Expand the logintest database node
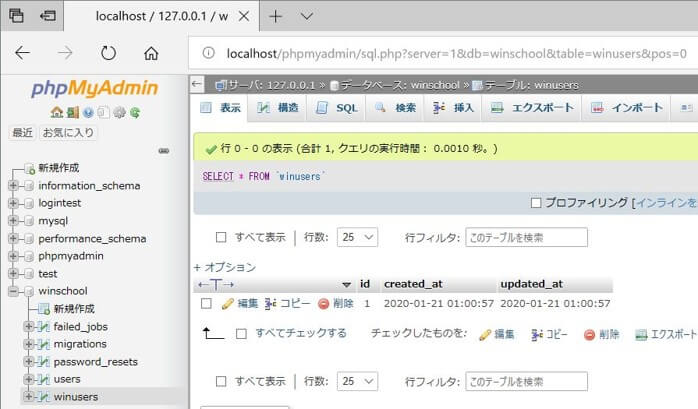698x409 pixels. click(13, 203)
